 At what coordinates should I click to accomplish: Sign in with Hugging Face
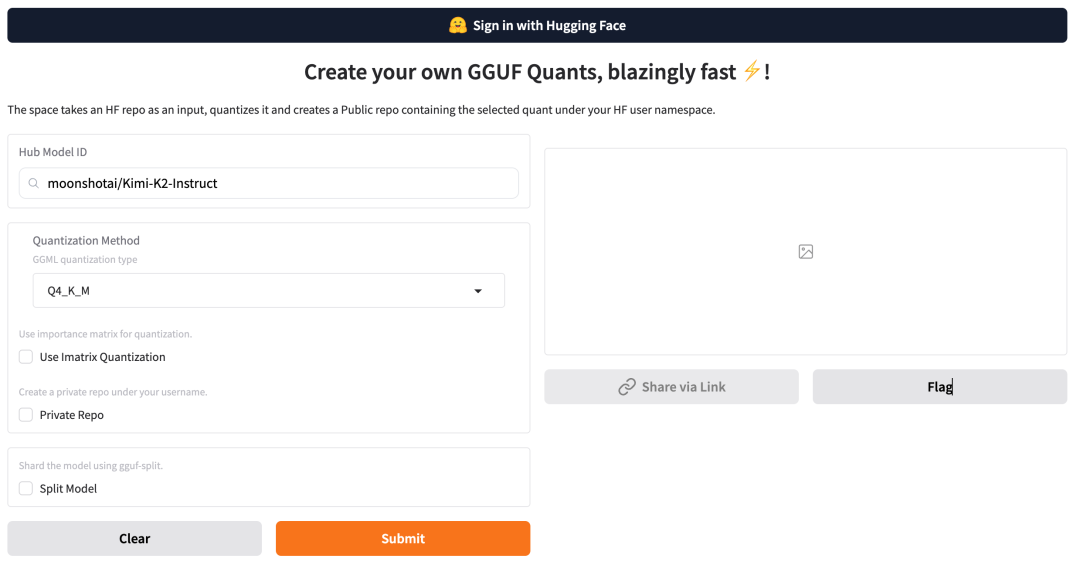(537, 25)
